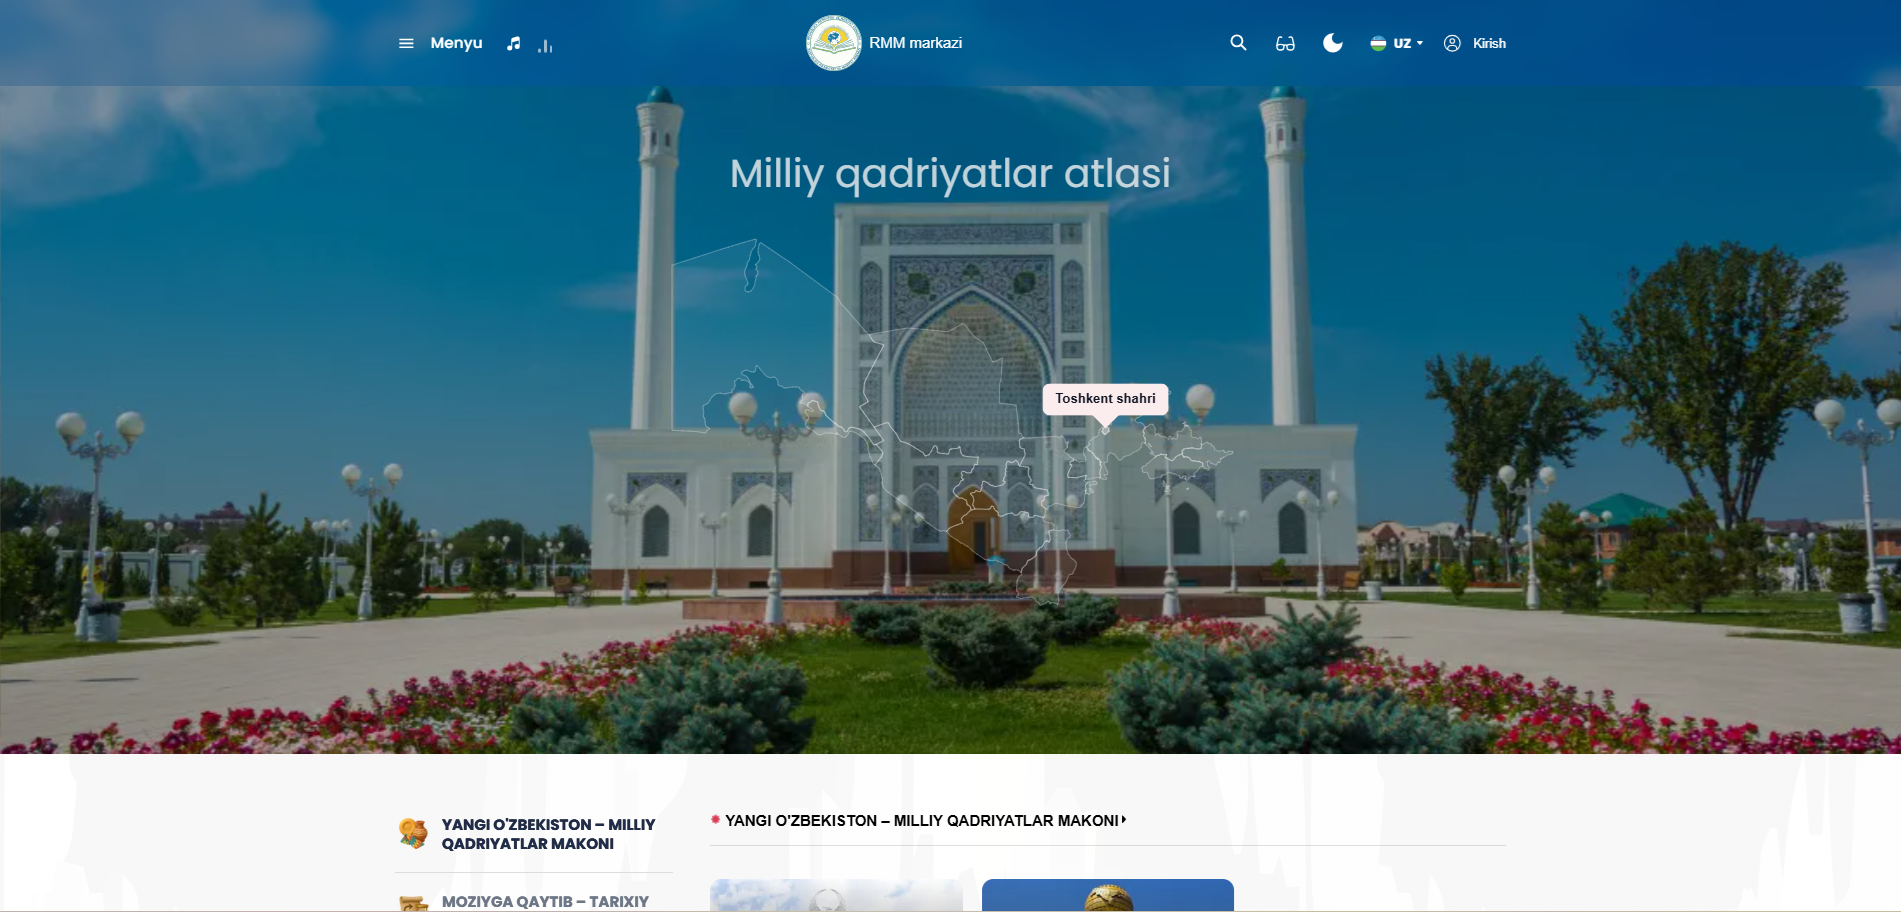
Task: Click the Menyu menu label
Action: click(x=456, y=43)
